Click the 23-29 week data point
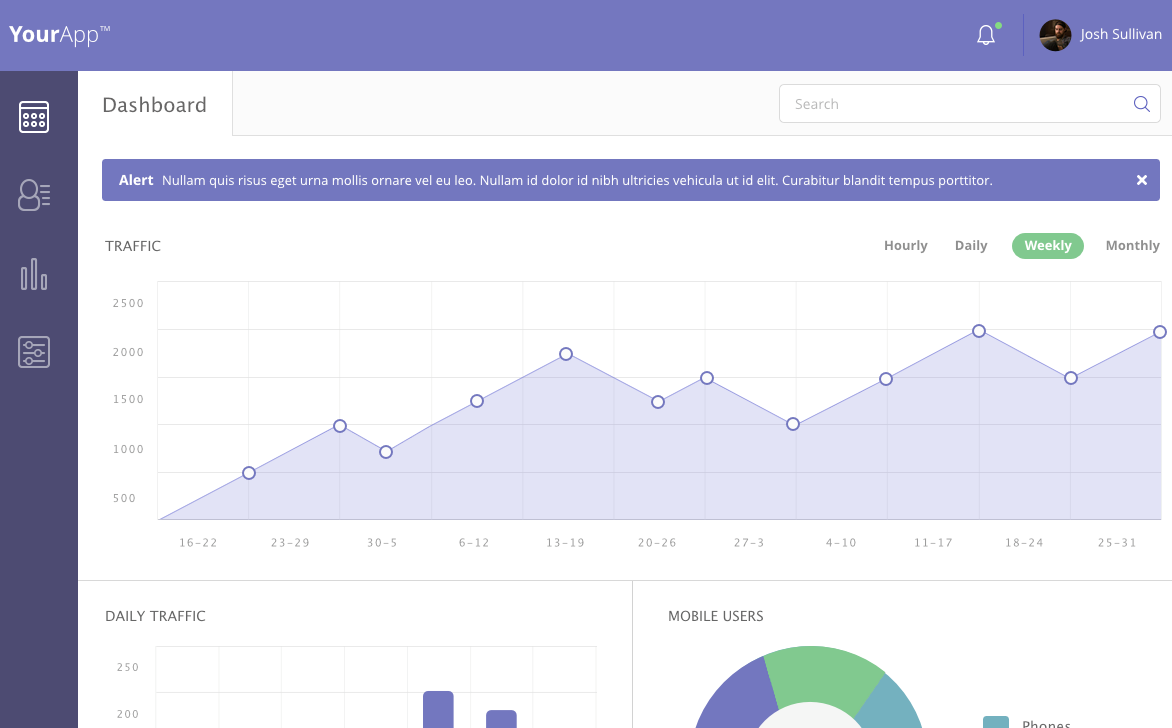The width and height of the screenshot is (1172, 728). tap(339, 426)
